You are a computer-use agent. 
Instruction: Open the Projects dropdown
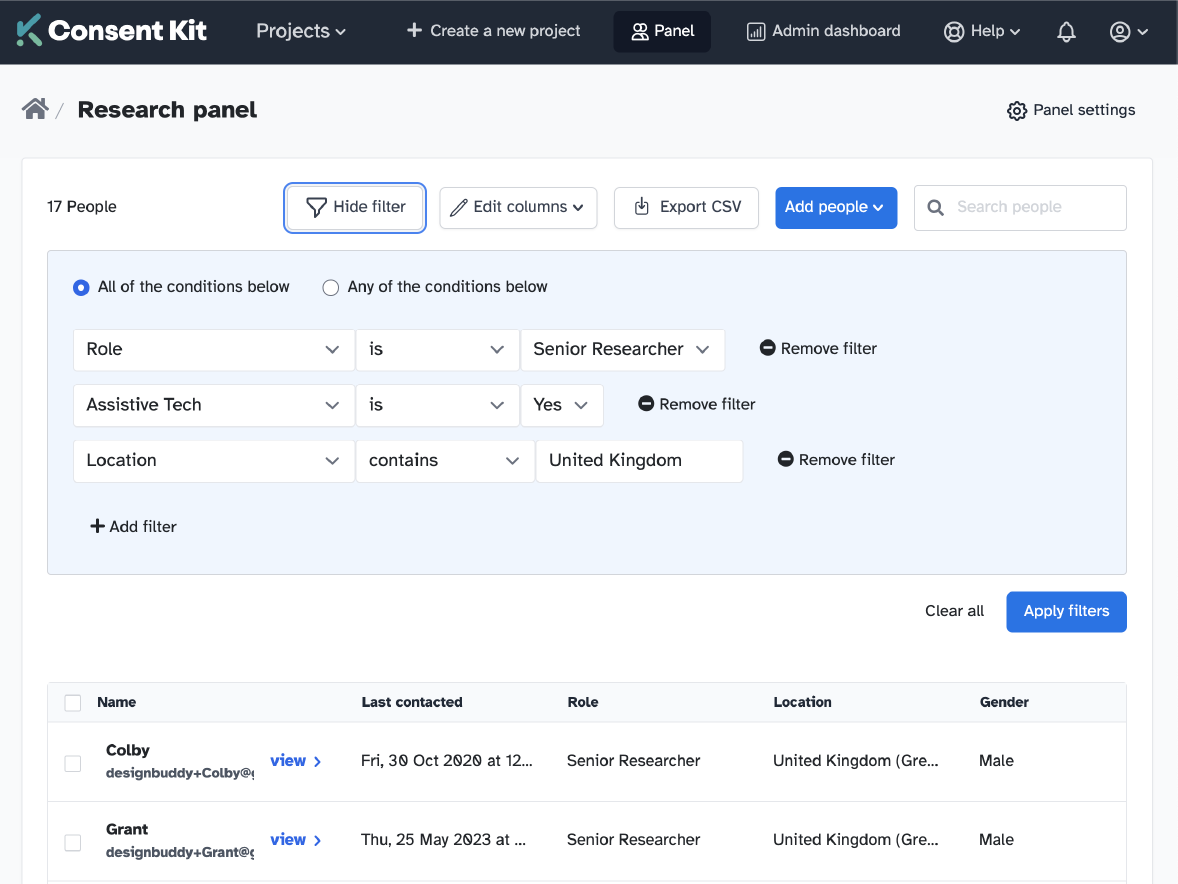pos(300,31)
